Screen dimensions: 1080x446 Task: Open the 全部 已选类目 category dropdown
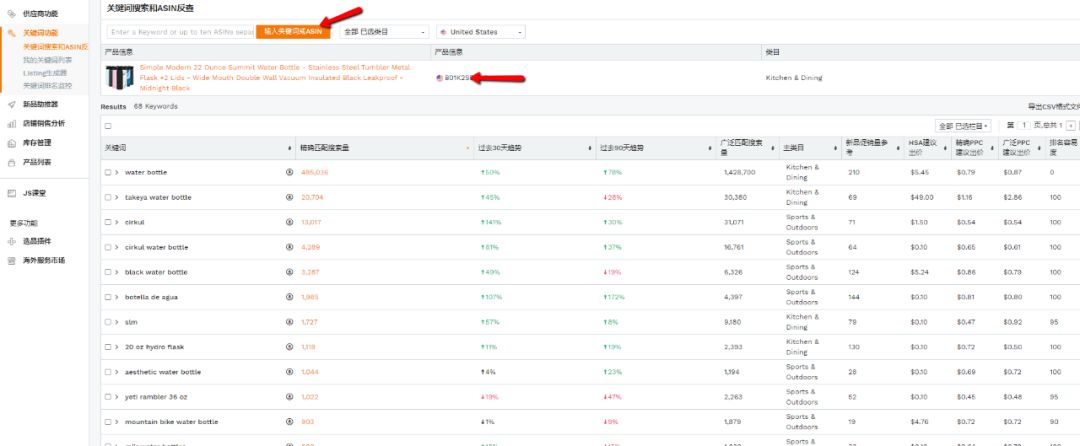384,32
